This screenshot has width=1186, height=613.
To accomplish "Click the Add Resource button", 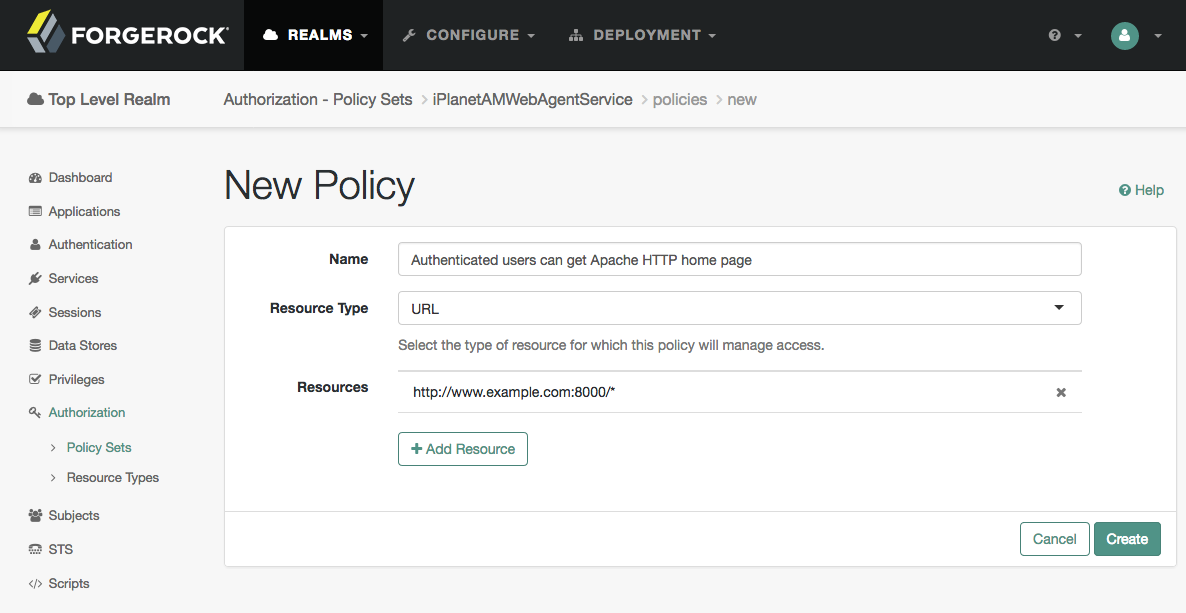I will [463, 449].
